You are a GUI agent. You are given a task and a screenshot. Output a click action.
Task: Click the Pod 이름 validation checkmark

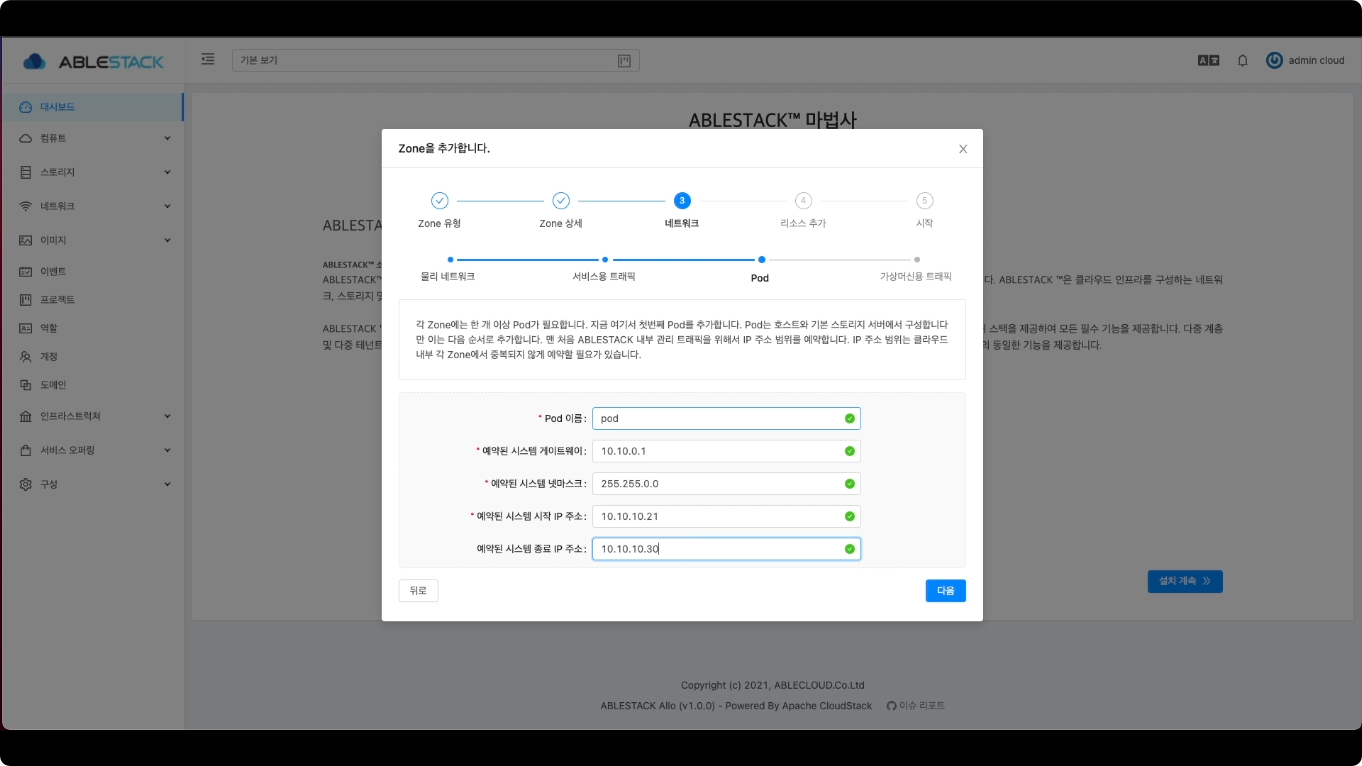point(850,418)
